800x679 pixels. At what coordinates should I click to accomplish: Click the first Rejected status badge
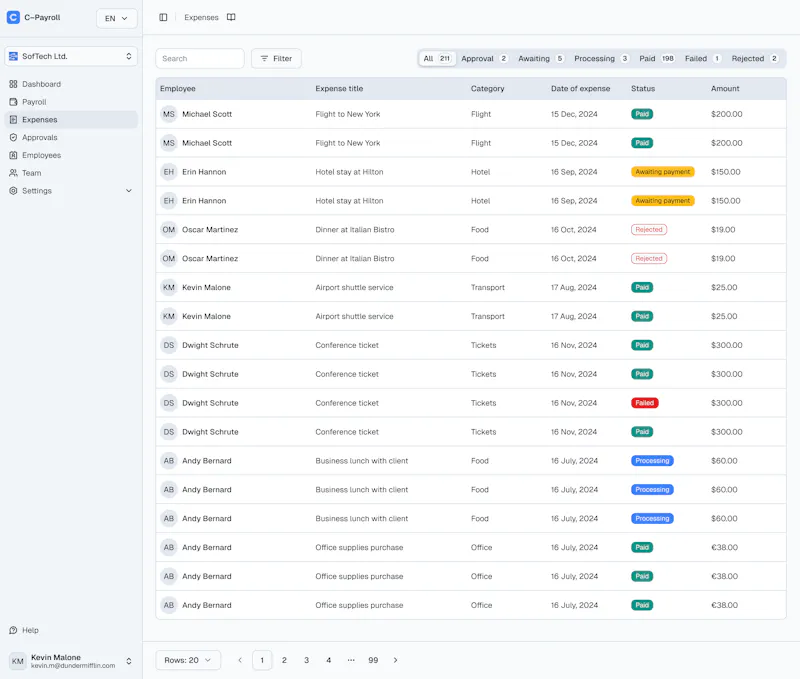[649, 230]
